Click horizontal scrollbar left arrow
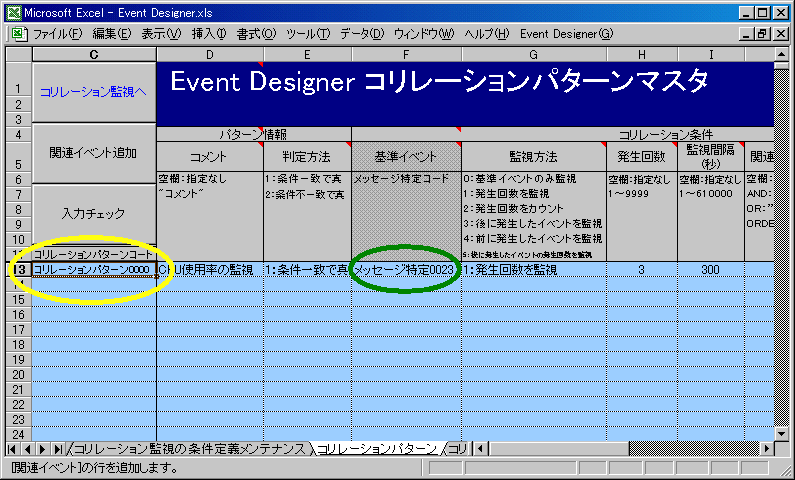The height and width of the screenshot is (480, 795). 481,449
